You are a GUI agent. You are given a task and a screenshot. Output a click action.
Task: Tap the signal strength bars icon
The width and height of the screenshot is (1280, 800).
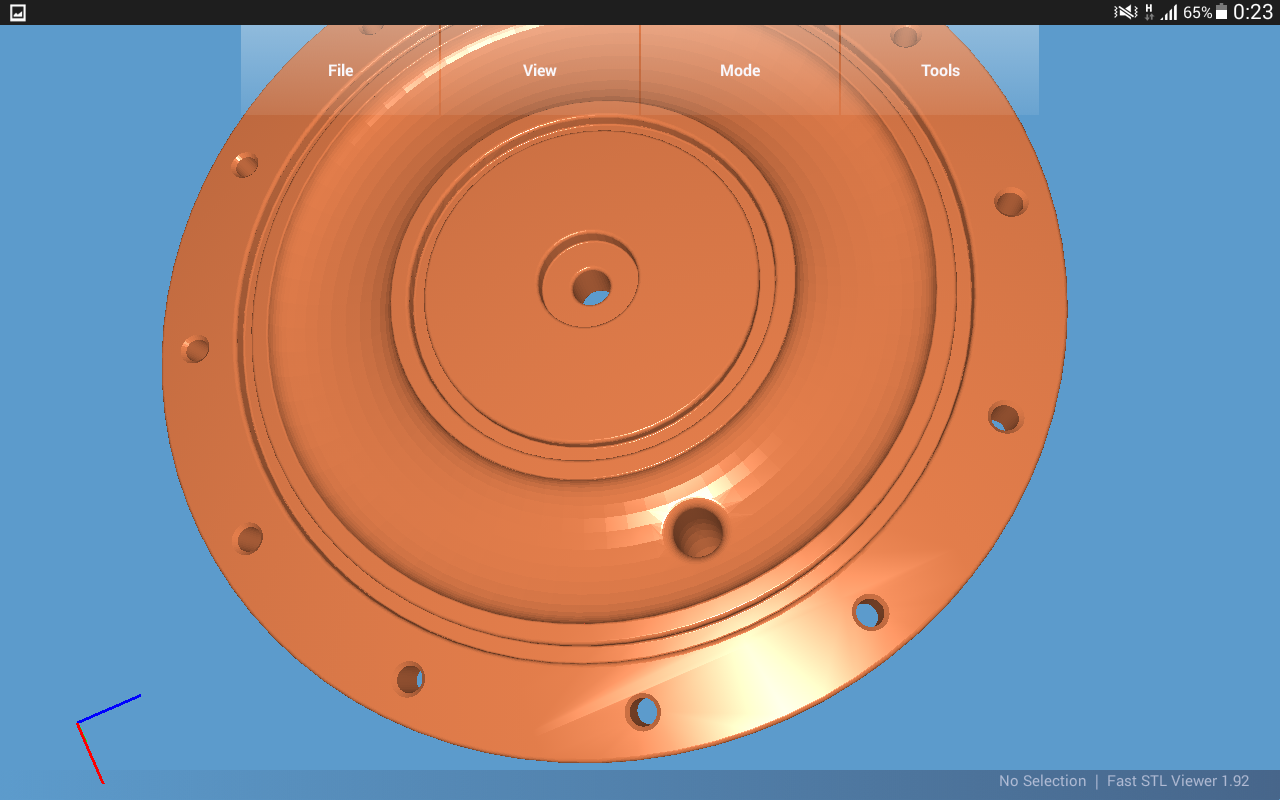pyautogui.click(x=1169, y=13)
